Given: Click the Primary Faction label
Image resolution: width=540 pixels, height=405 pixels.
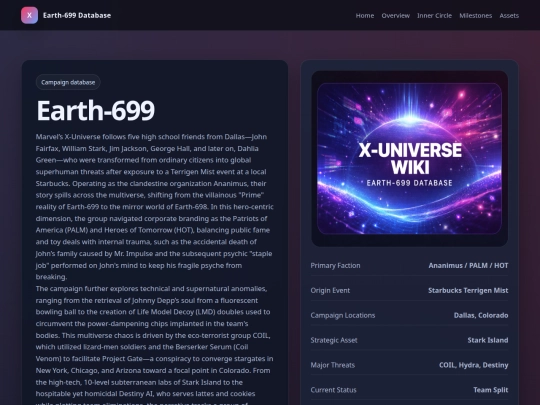Looking at the screenshot, I should click(335, 266).
